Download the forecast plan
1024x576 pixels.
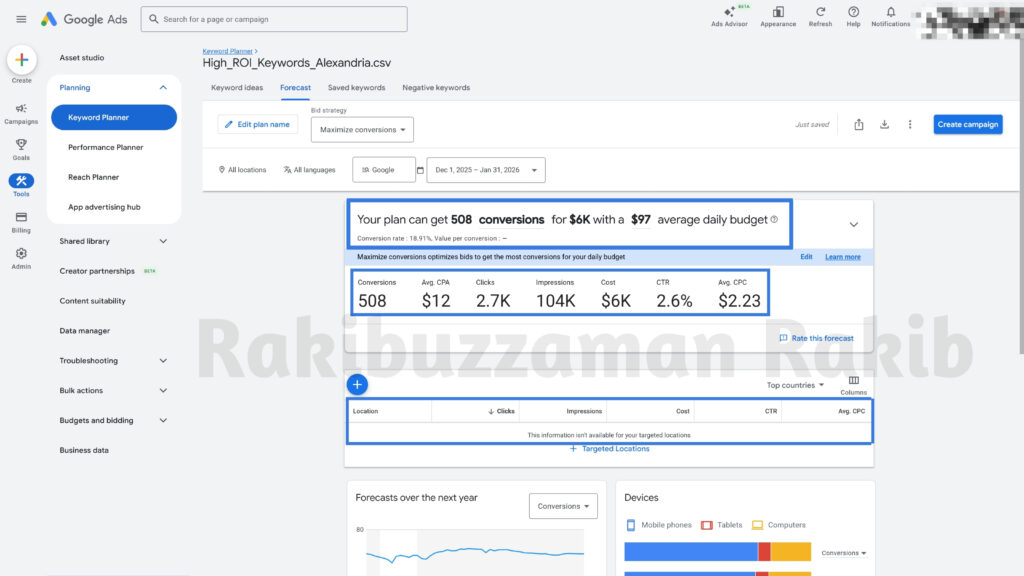coord(884,125)
